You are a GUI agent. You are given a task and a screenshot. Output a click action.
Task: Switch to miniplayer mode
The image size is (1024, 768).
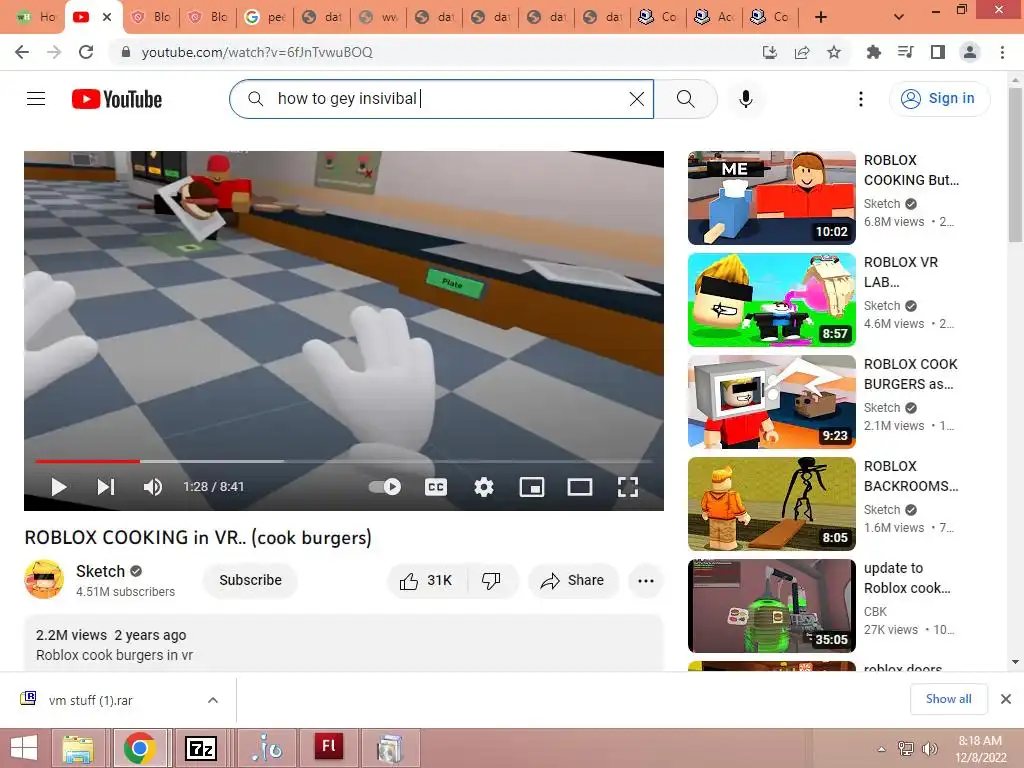coord(532,487)
